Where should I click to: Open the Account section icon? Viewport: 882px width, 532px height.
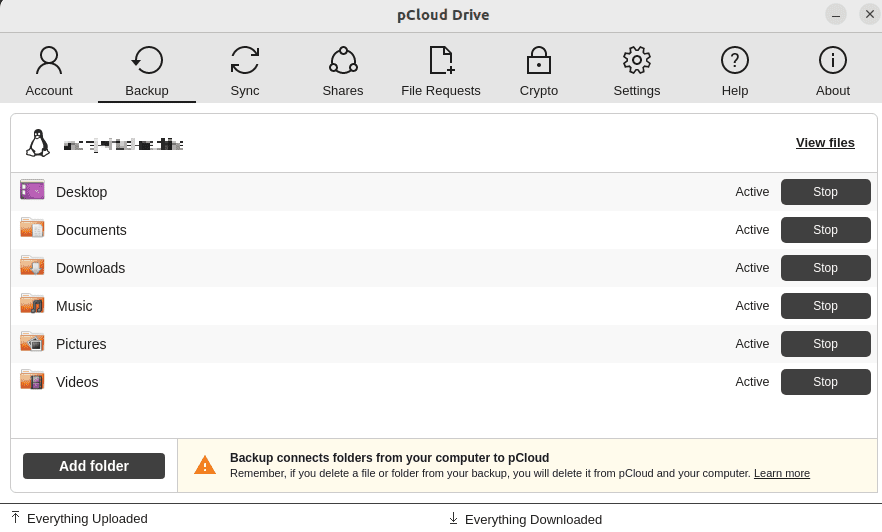pyautogui.click(x=49, y=60)
